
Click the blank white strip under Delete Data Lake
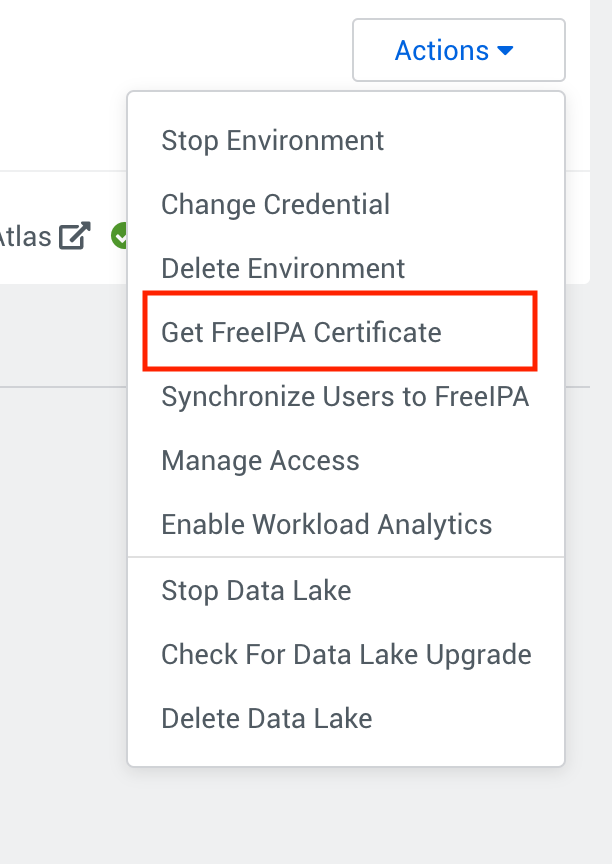pos(345,752)
